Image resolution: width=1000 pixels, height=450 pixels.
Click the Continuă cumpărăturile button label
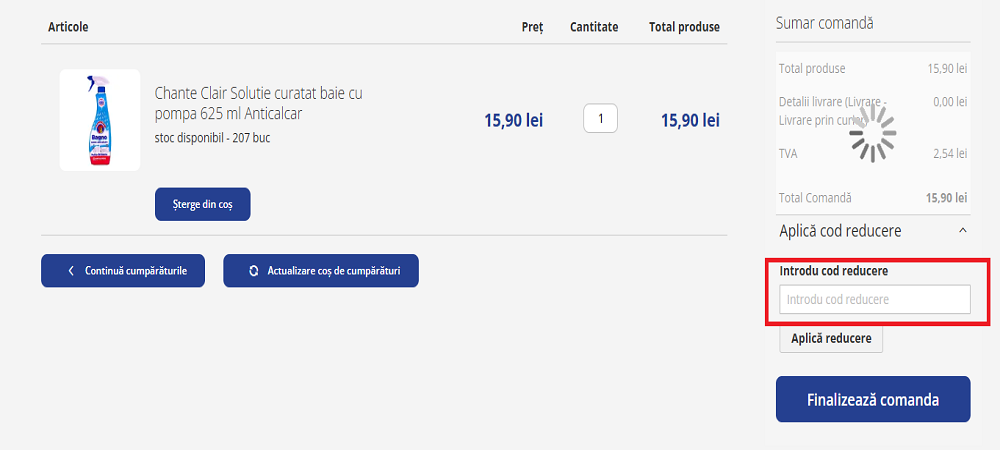[136, 271]
